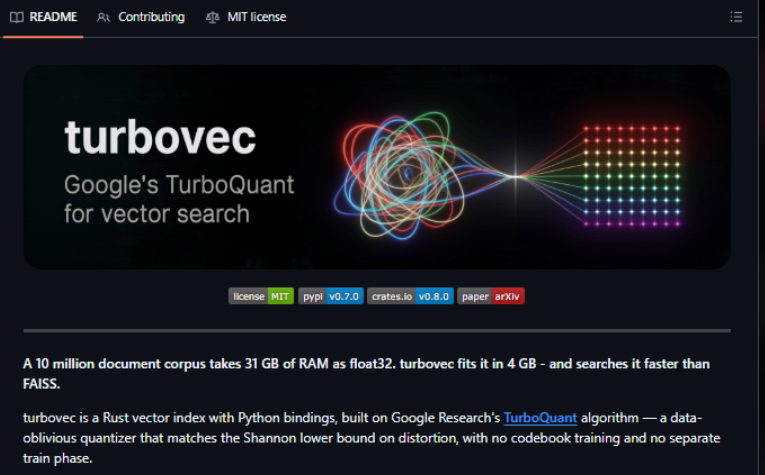Open the paper arXiv badge
The image size is (765, 475).
[491, 296]
